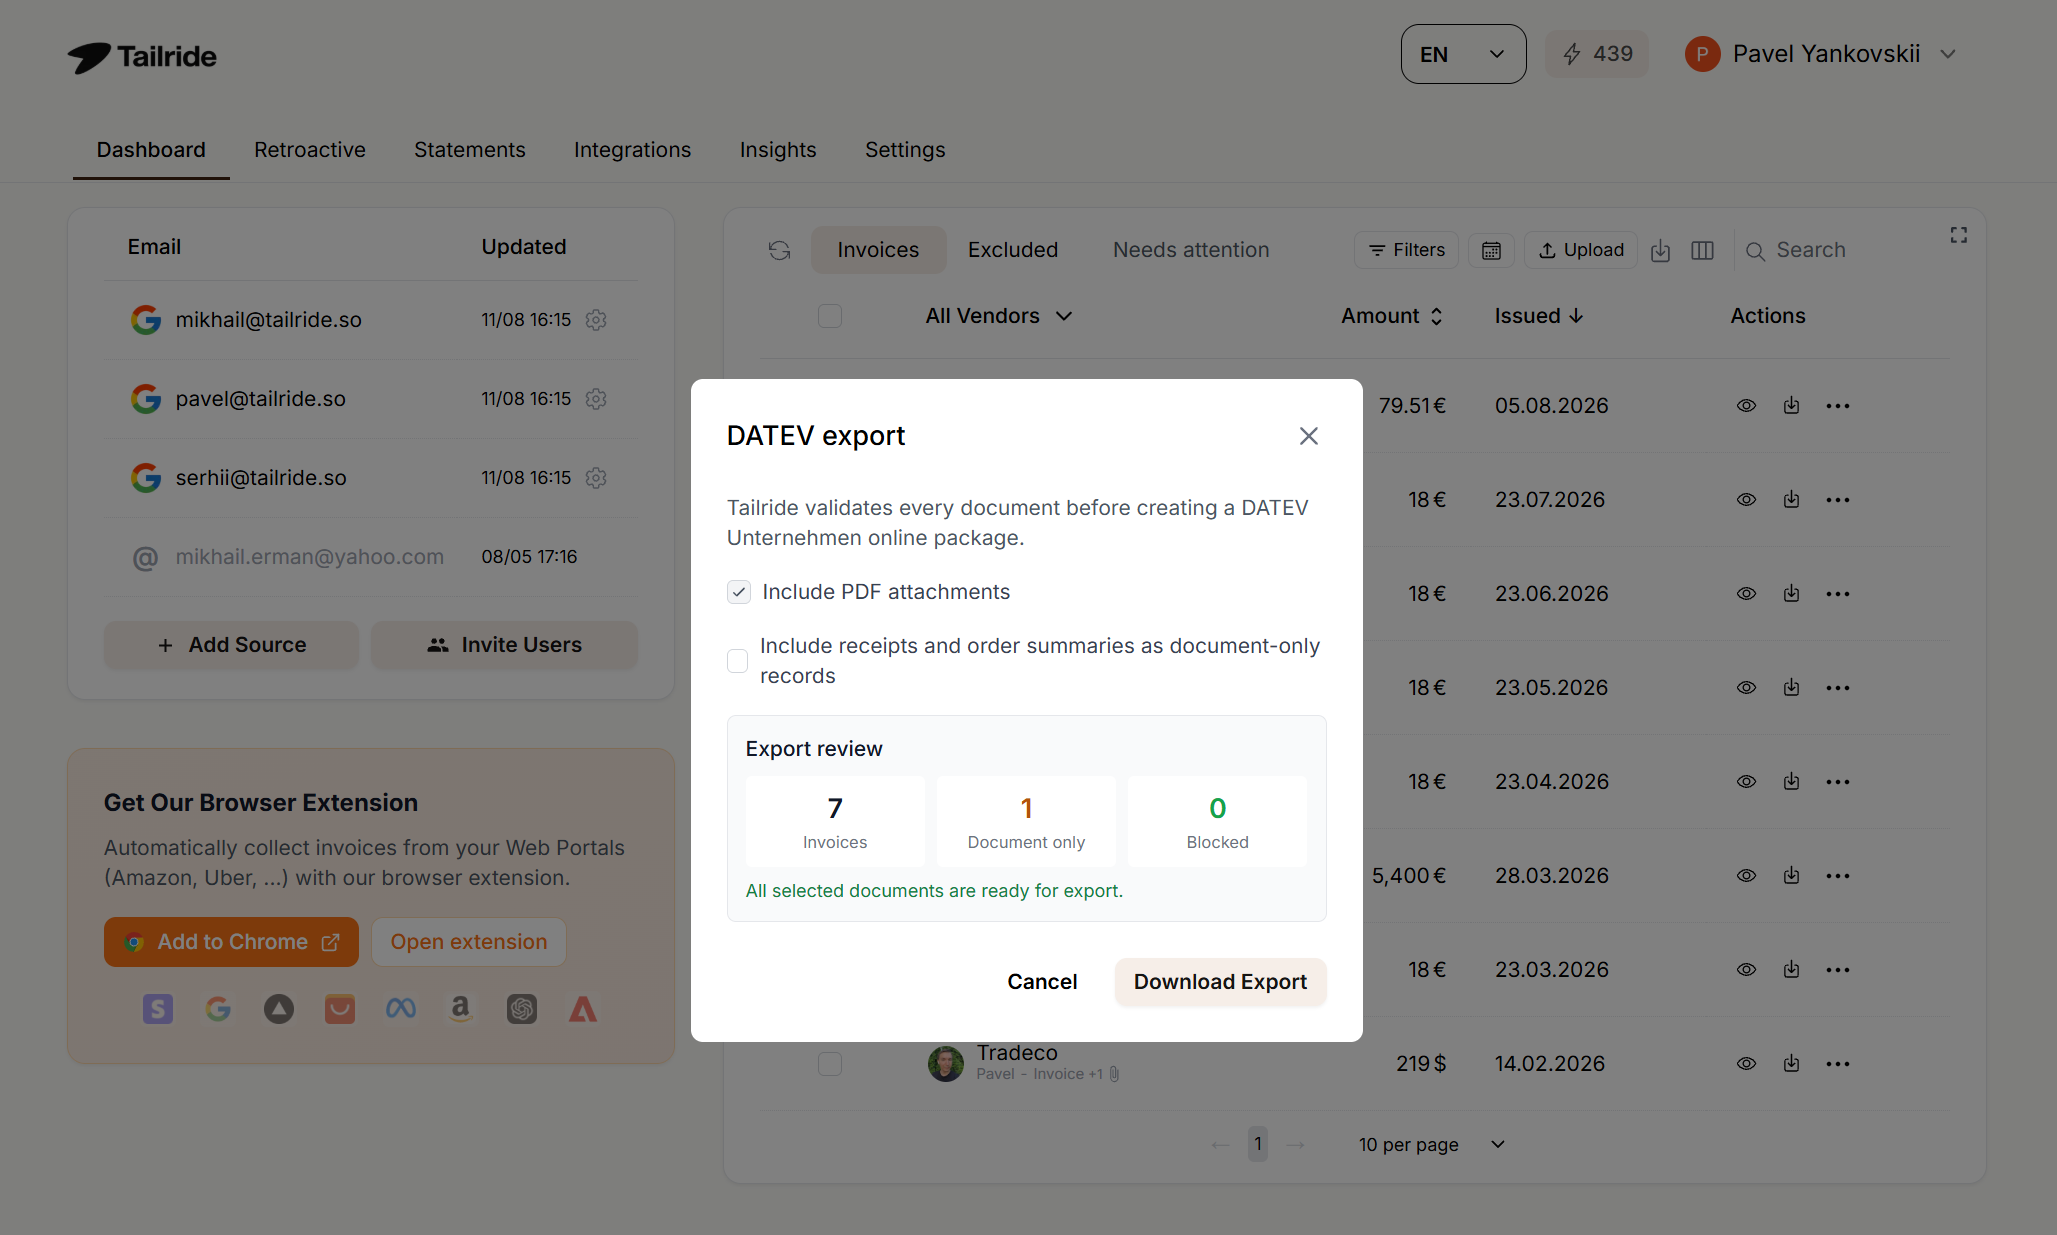Click the Invite Users button
2057x1235 pixels.
click(504, 645)
